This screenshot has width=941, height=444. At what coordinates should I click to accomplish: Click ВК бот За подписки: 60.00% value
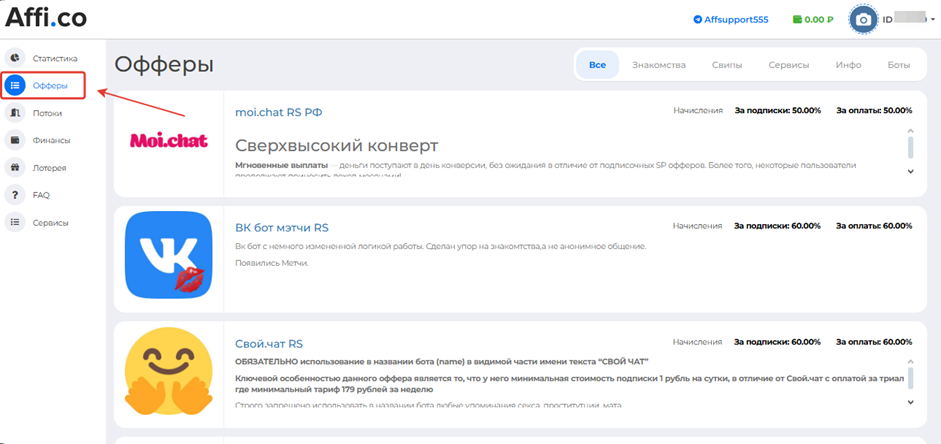(x=777, y=226)
